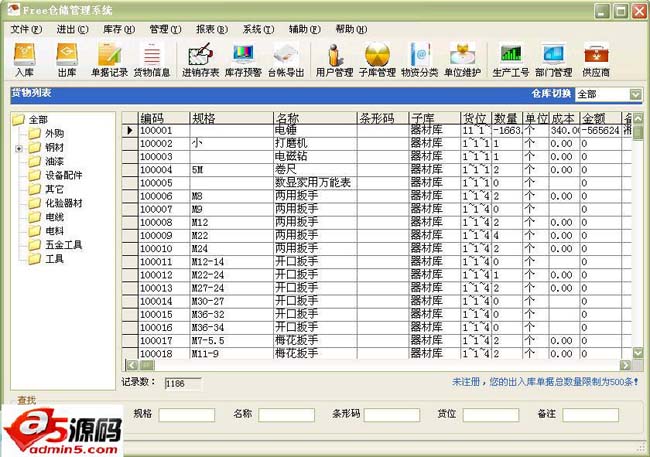
Task: Select the 数显家用万能表 cell
Action: click(x=315, y=183)
